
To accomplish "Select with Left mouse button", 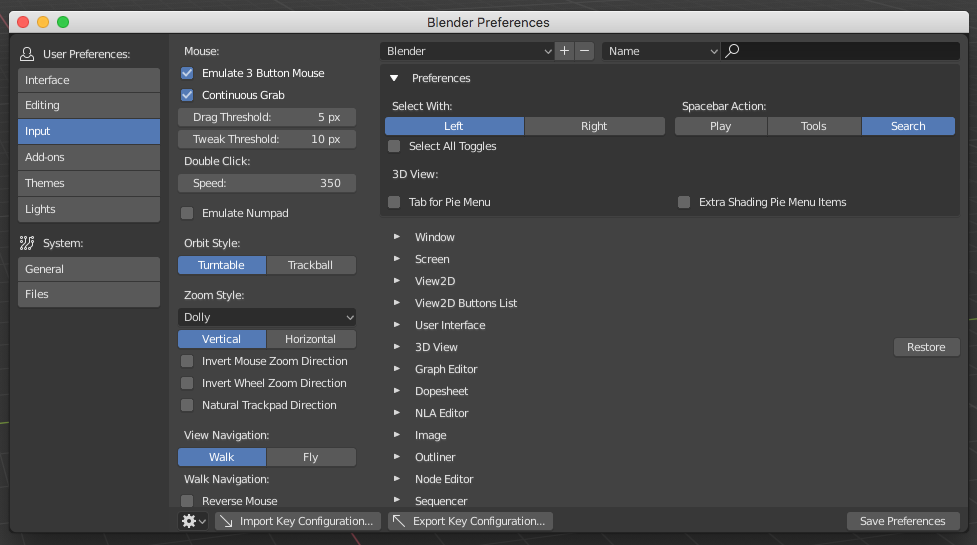I will [x=454, y=126].
